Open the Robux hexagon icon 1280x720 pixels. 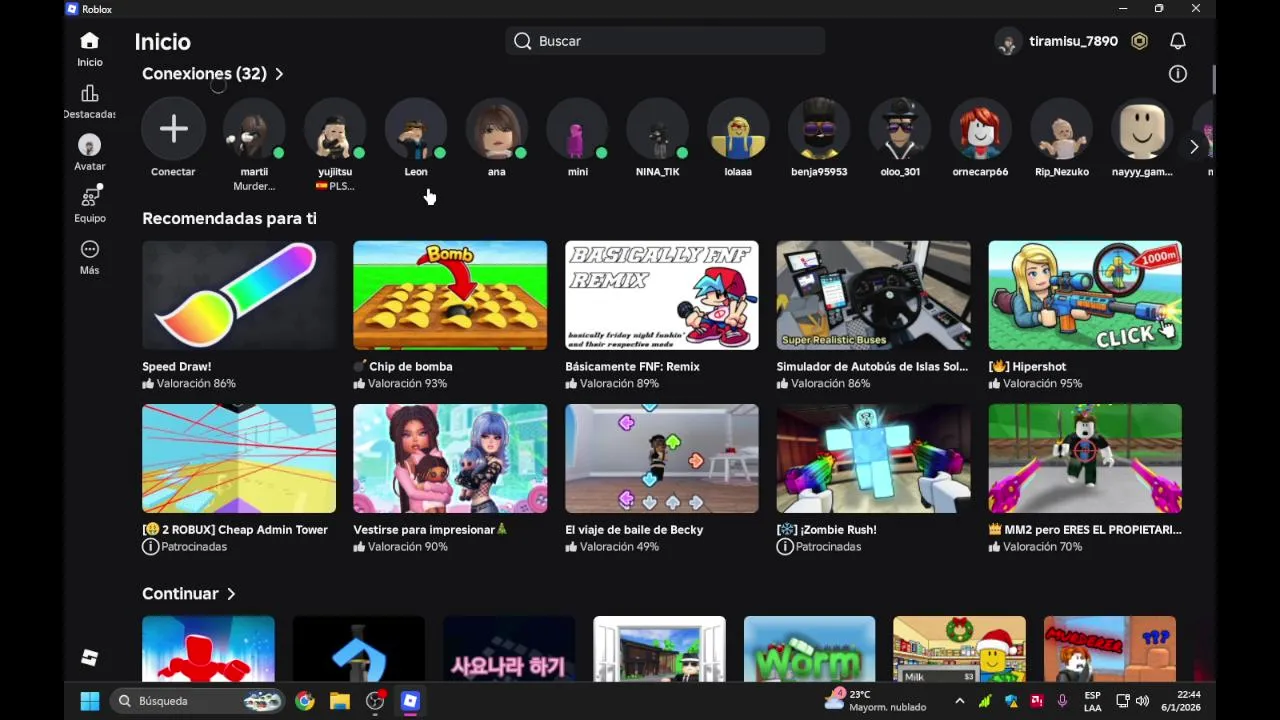pyautogui.click(x=1139, y=41)
